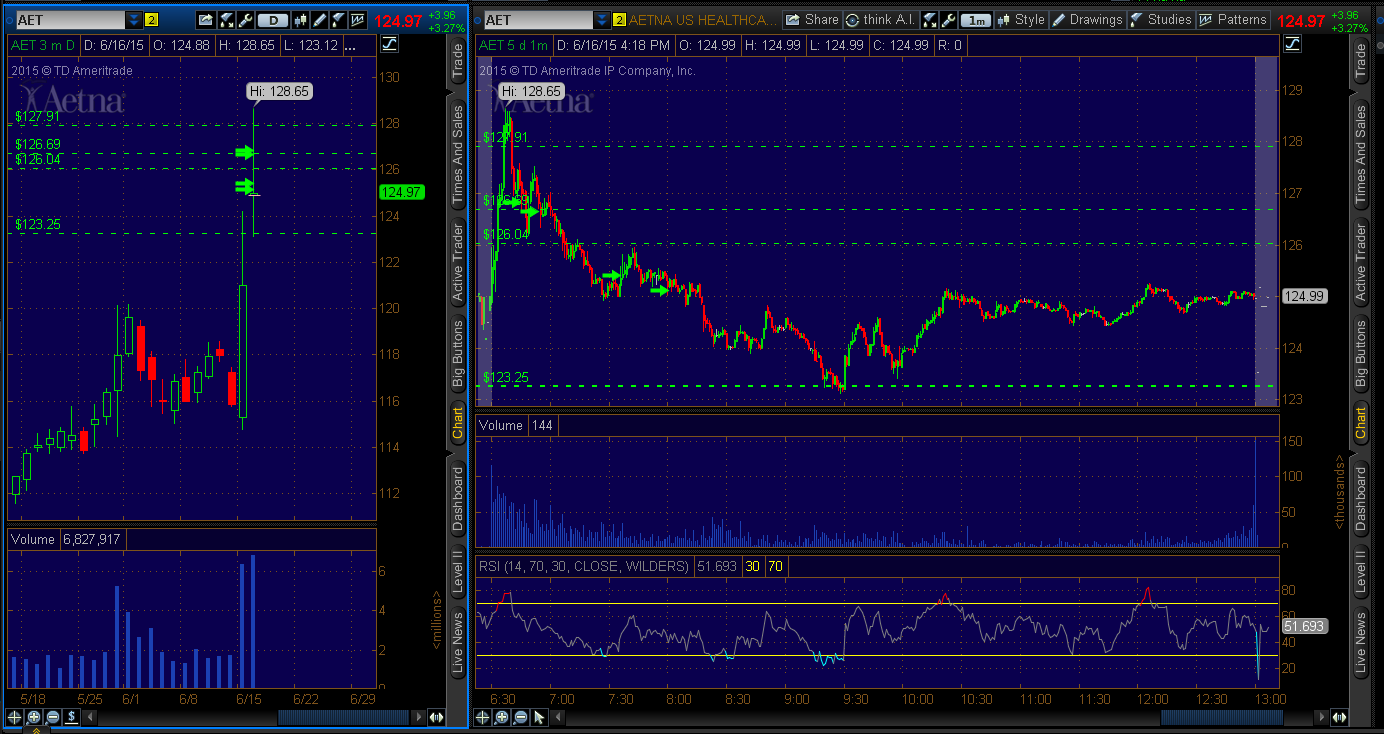Click the Share button in right chart toolbar

coord(812,20)
